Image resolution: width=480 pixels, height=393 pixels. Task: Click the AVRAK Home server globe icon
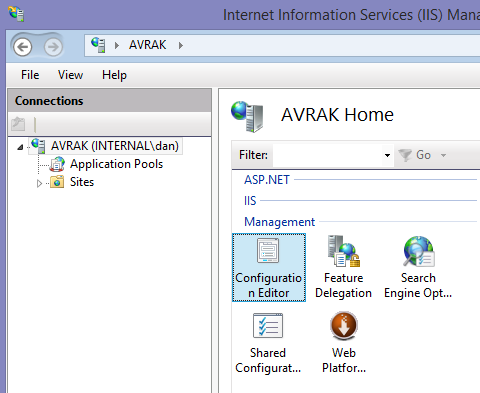pyautogui.click(x=247, y=116)
